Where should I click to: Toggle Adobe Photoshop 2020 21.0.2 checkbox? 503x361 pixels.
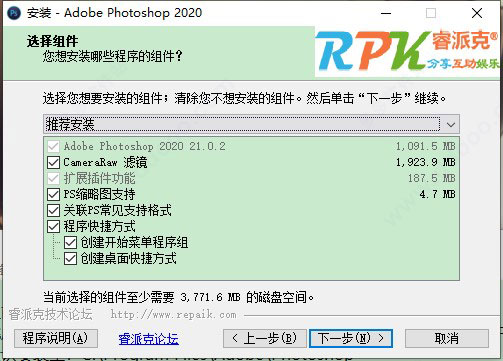tap(53, 146)
